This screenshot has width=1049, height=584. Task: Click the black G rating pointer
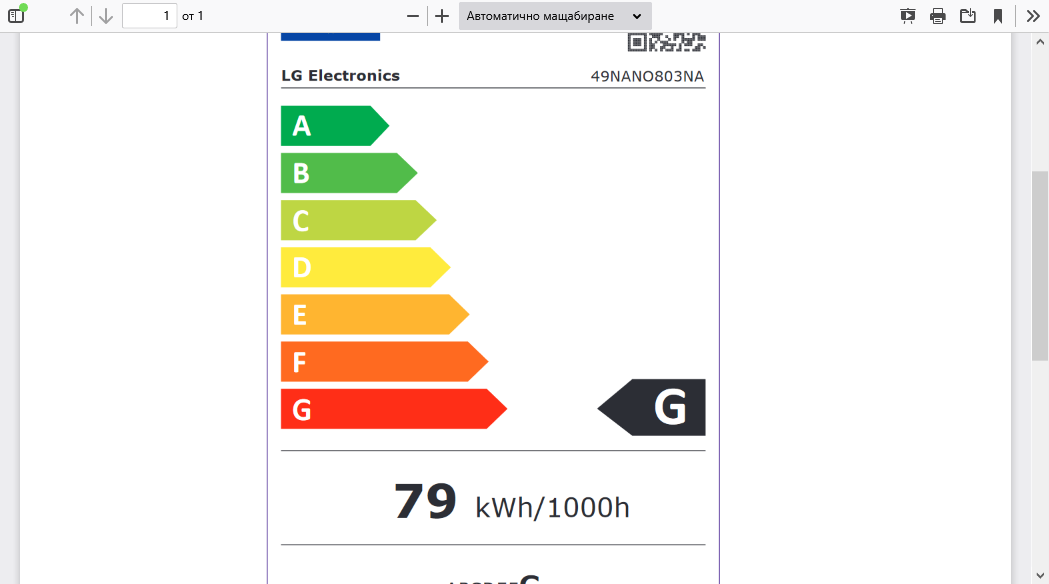point(652,407)
